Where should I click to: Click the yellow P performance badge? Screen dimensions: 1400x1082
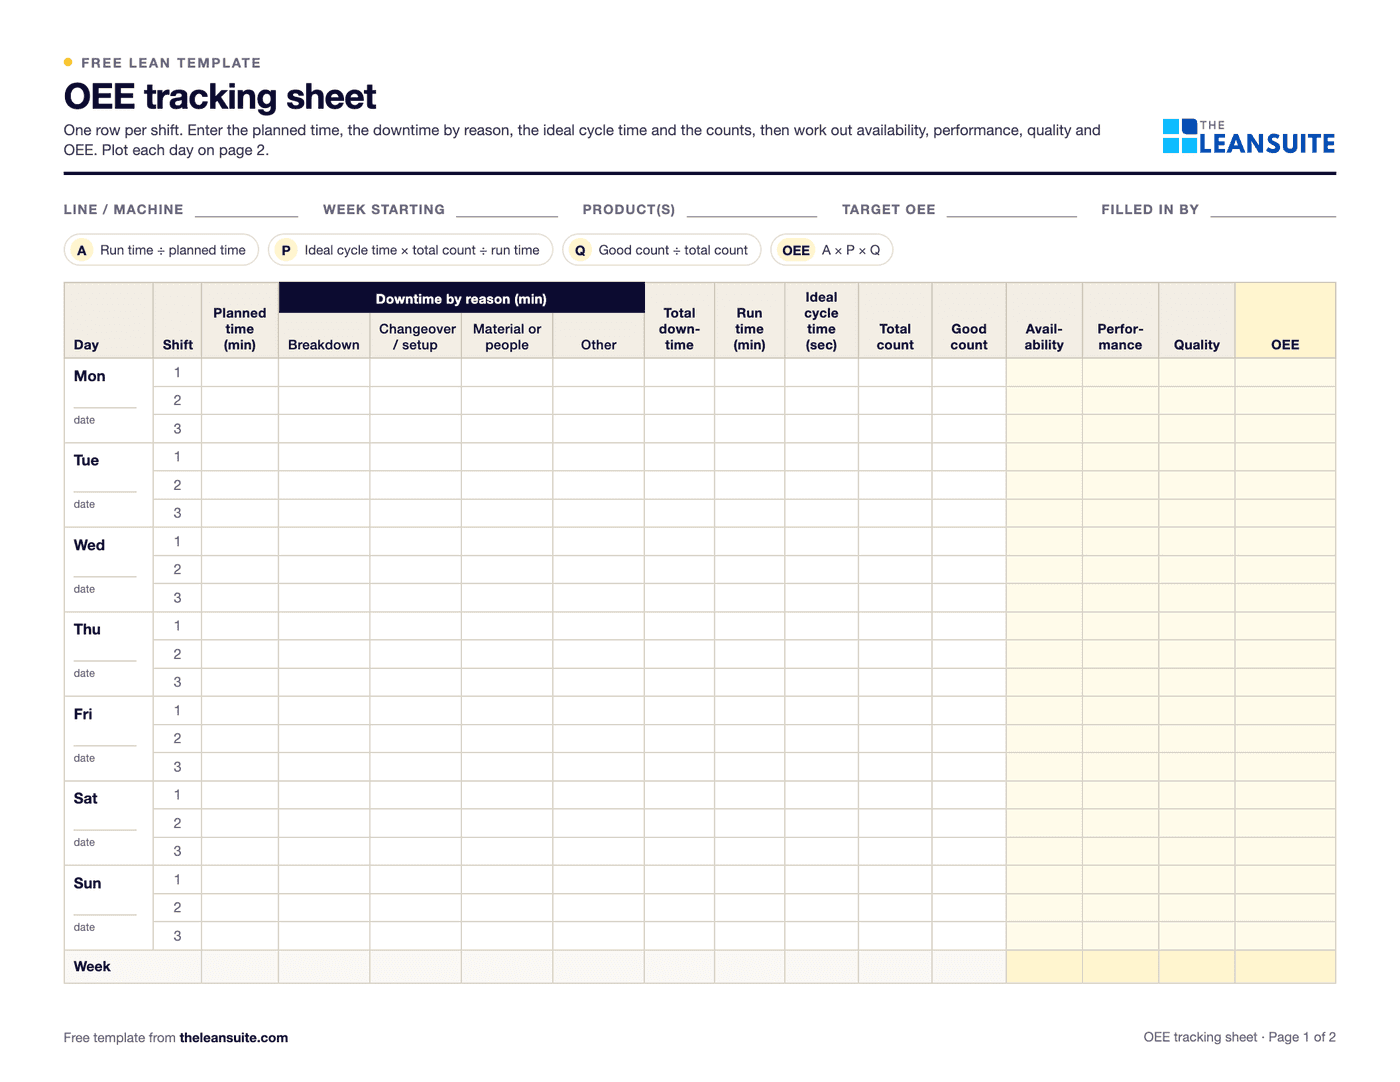[286, 250]
